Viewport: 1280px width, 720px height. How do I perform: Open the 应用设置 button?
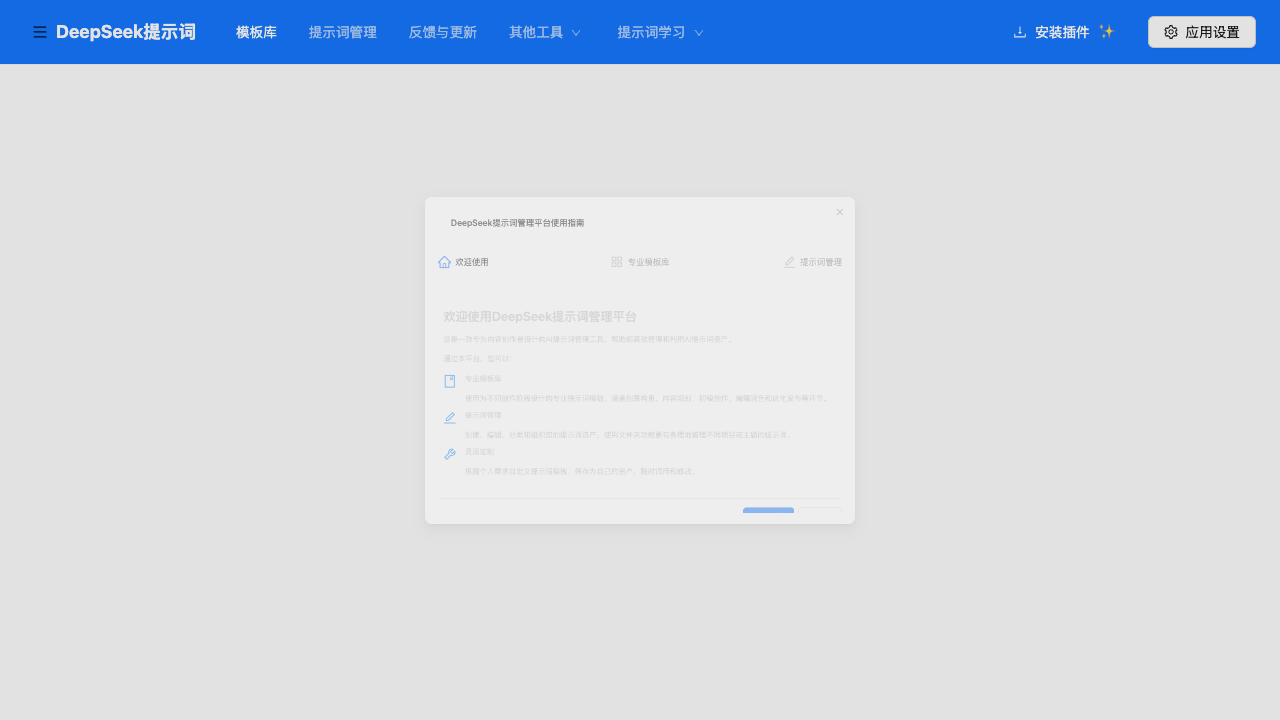(1202, 32)
